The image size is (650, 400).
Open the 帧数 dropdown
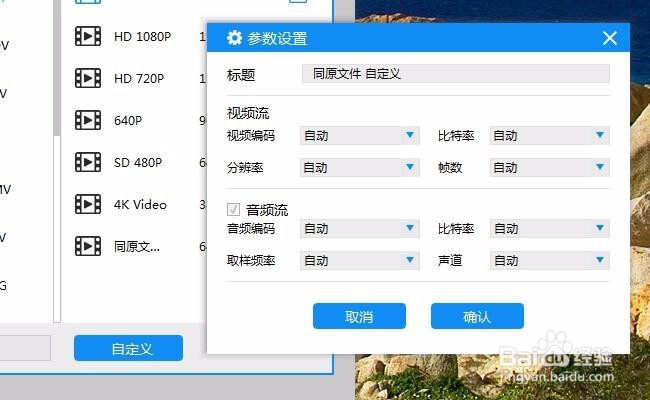pos(549,167)
